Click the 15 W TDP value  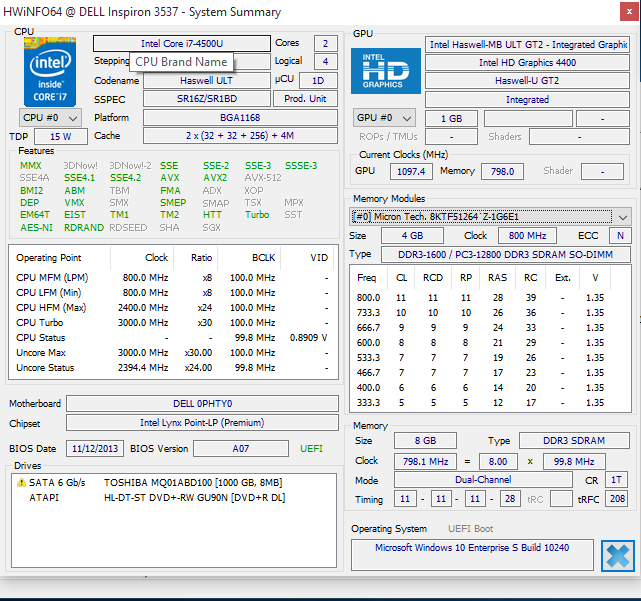pyautogui.click(x=61, y=137)
